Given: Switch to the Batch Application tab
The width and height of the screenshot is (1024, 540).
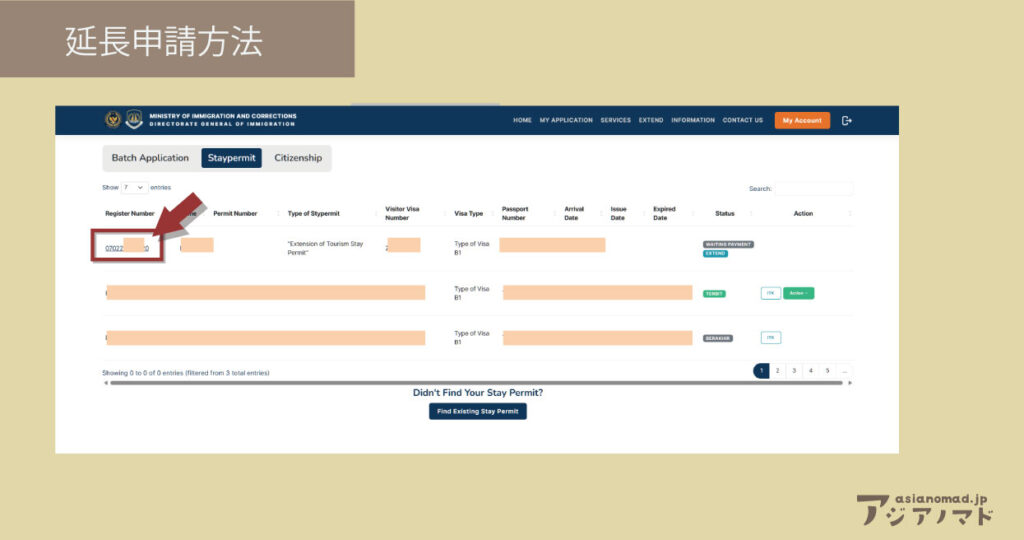Looking at the screenshot, I should coord(150,158).
